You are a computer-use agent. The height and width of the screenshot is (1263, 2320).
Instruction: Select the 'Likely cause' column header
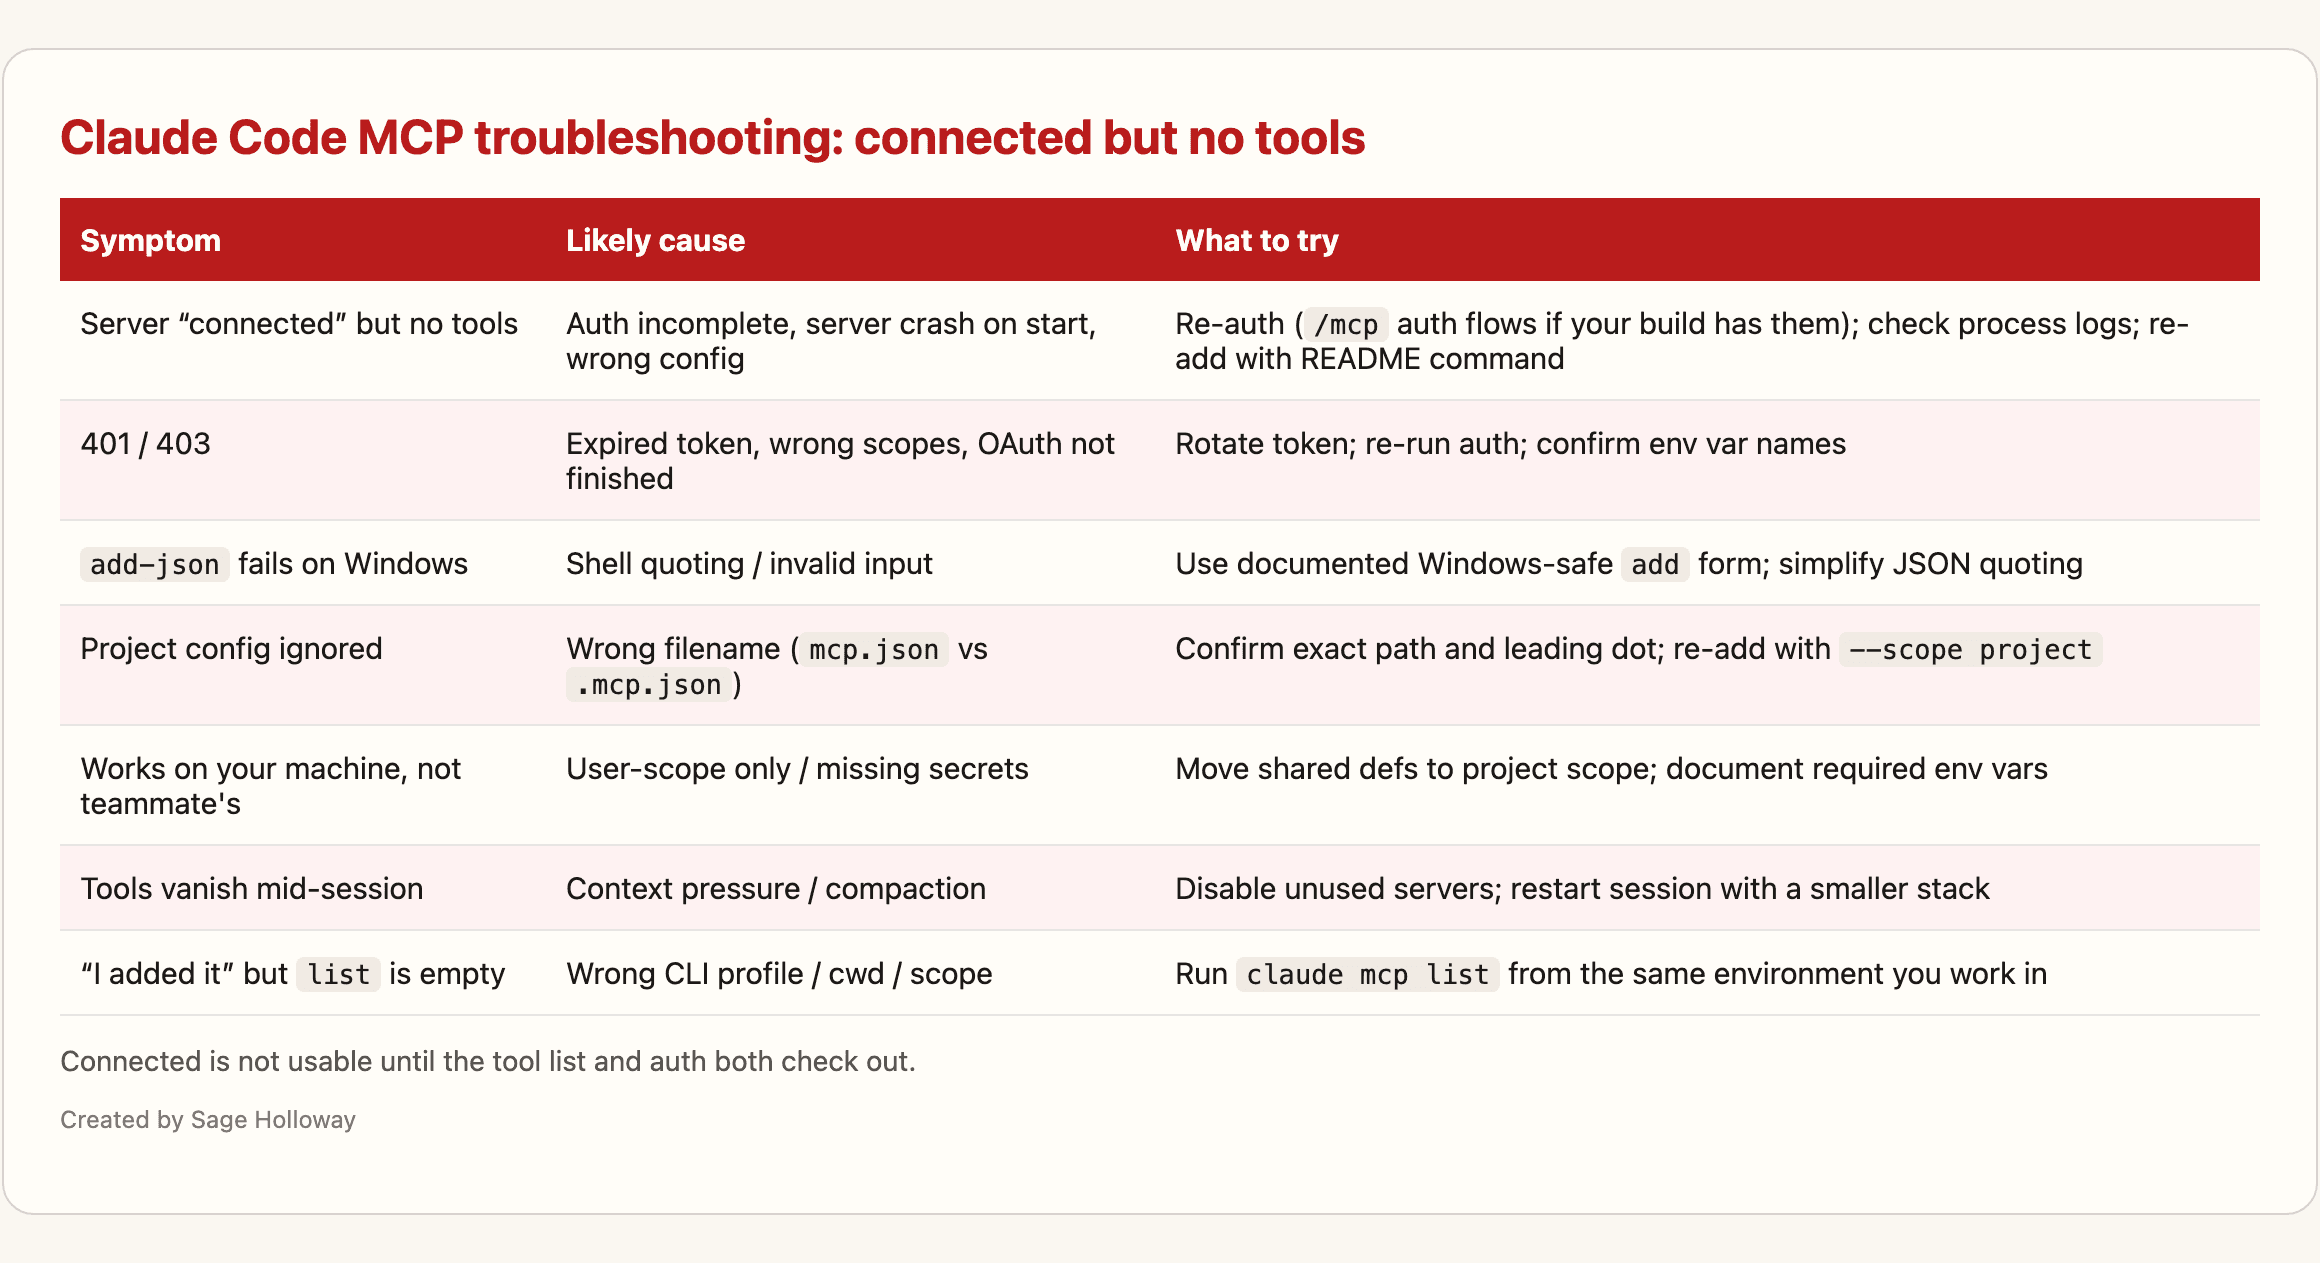(655, 240)
